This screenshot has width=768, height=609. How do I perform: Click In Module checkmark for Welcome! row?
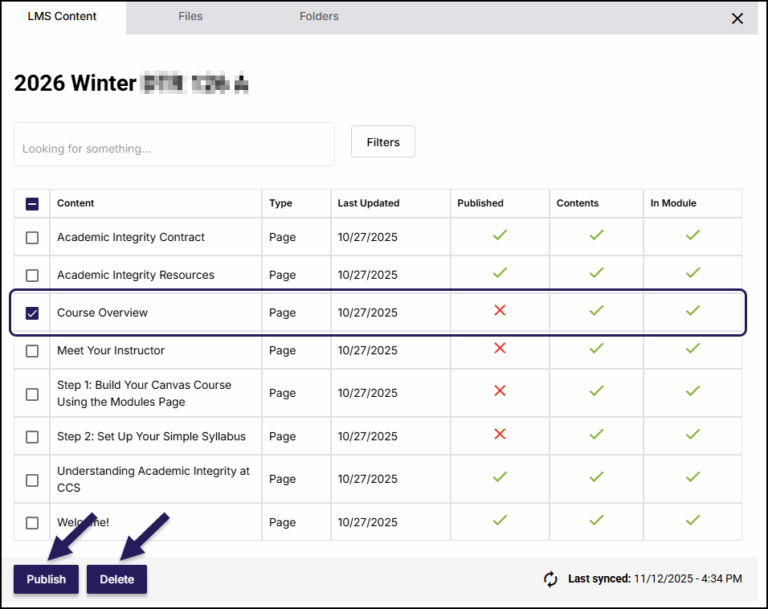point(693,520)
